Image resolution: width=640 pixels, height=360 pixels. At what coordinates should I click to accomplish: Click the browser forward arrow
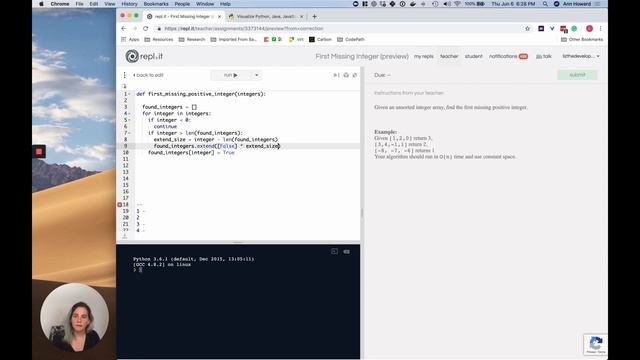135,29
